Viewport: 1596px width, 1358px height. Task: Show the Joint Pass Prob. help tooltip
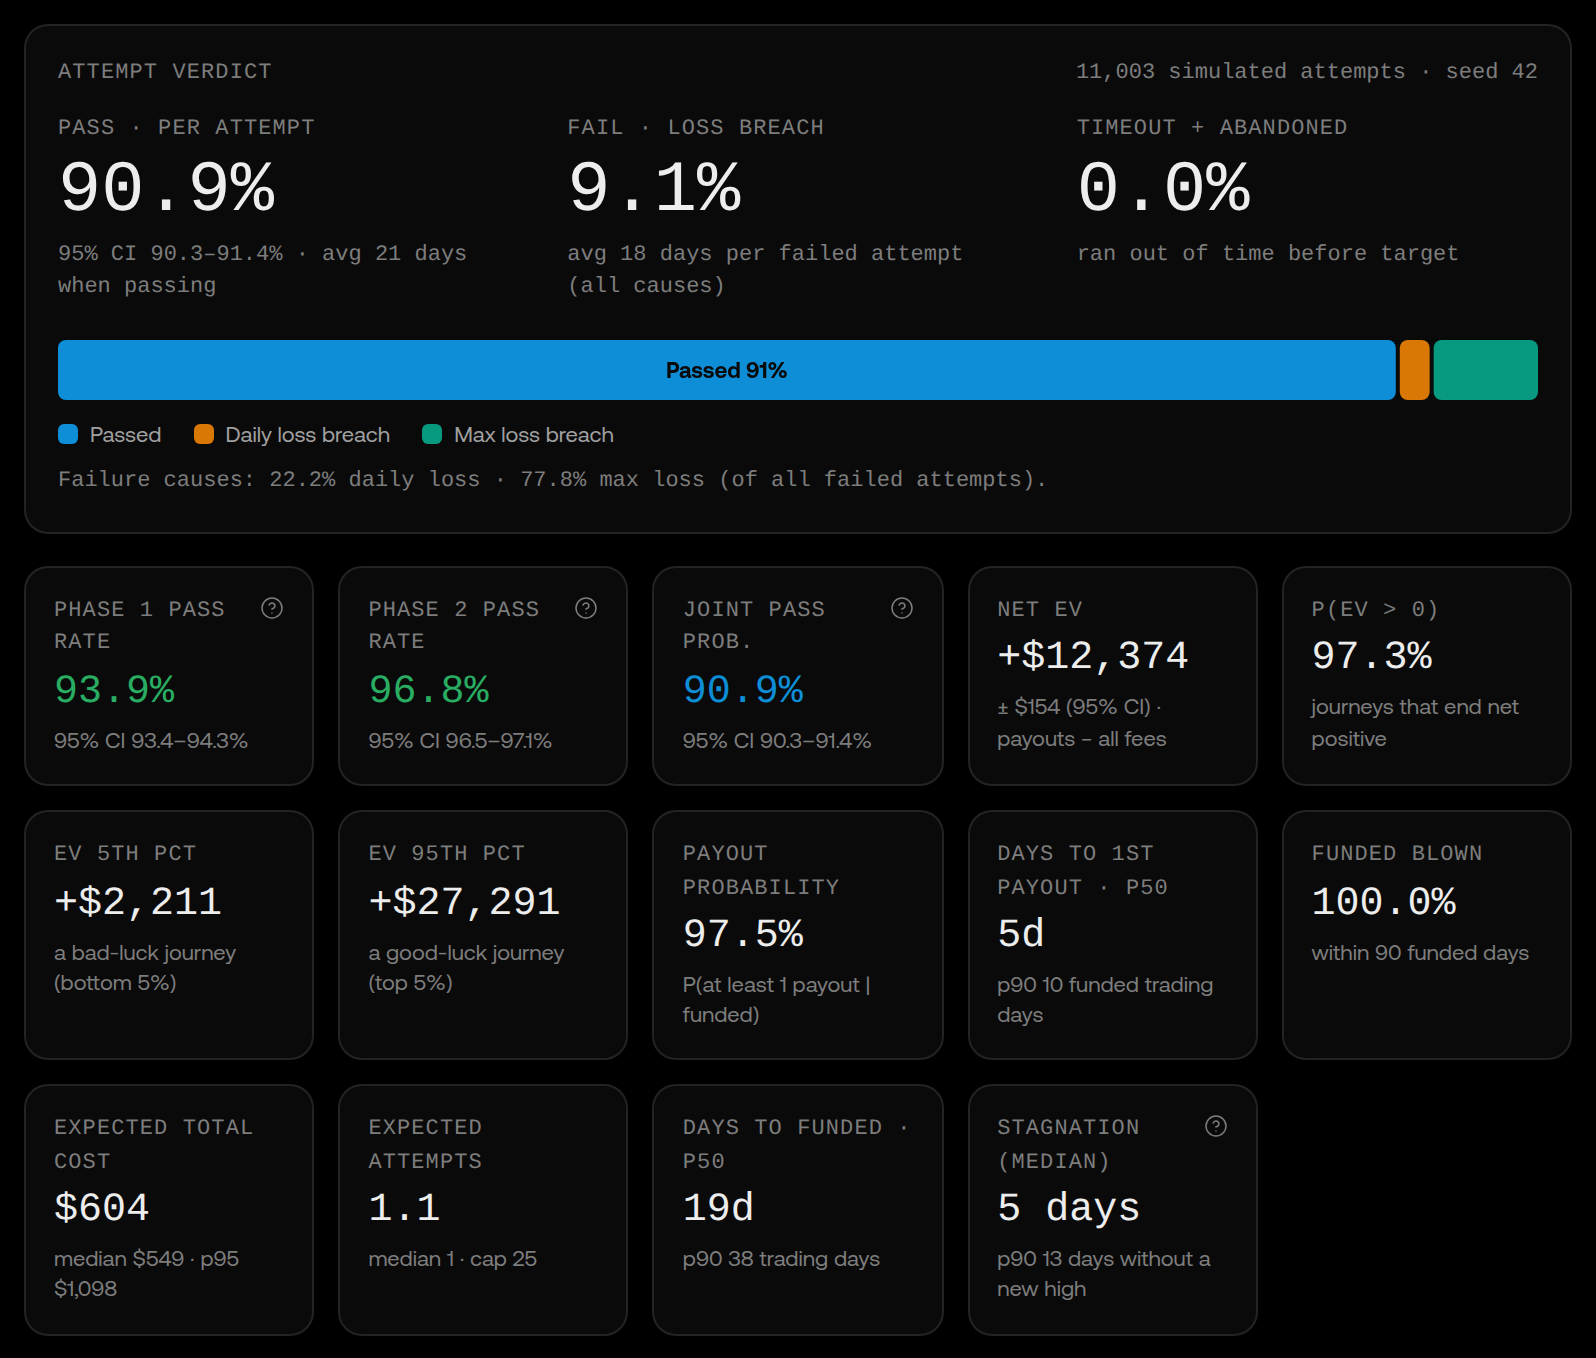pyautogui.click(x=902, y=608)
